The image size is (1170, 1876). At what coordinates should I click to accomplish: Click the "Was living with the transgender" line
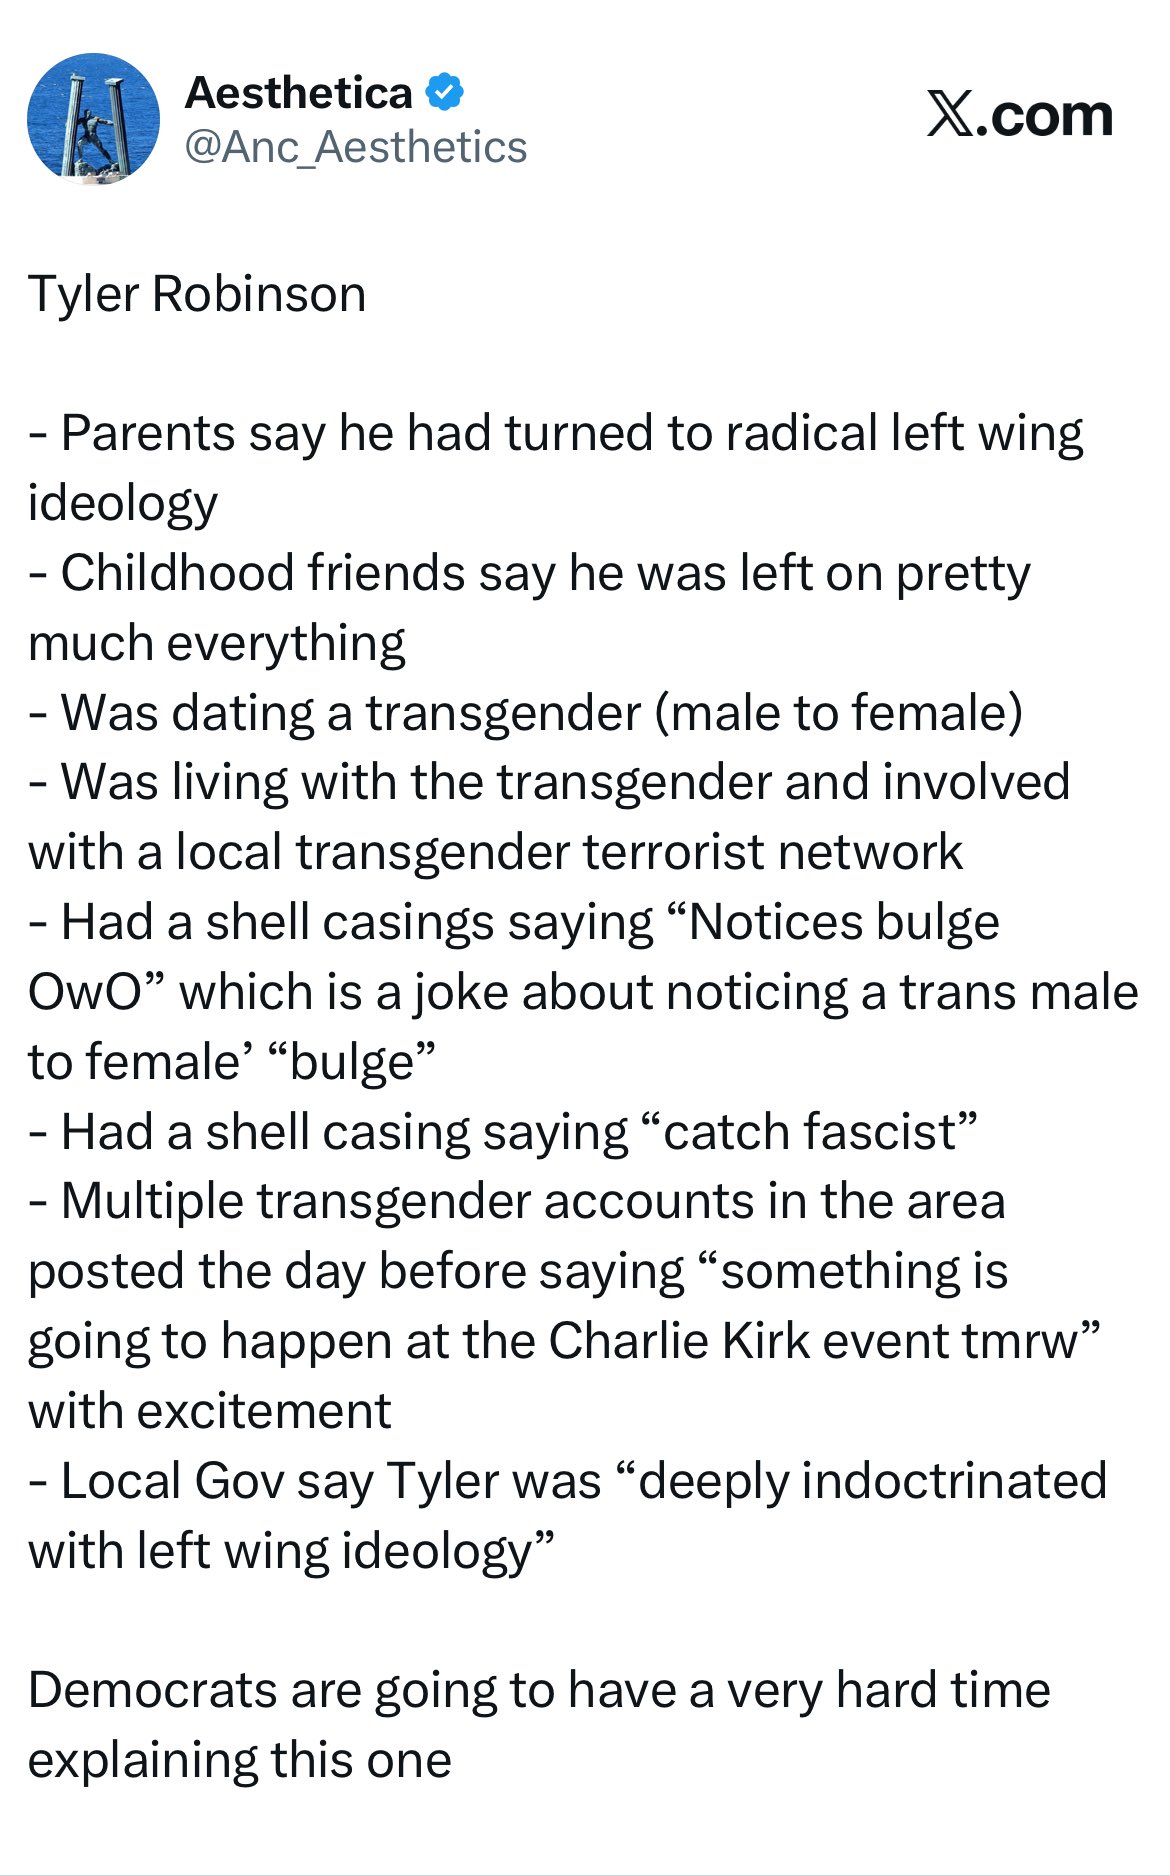(x=549, y=782)
